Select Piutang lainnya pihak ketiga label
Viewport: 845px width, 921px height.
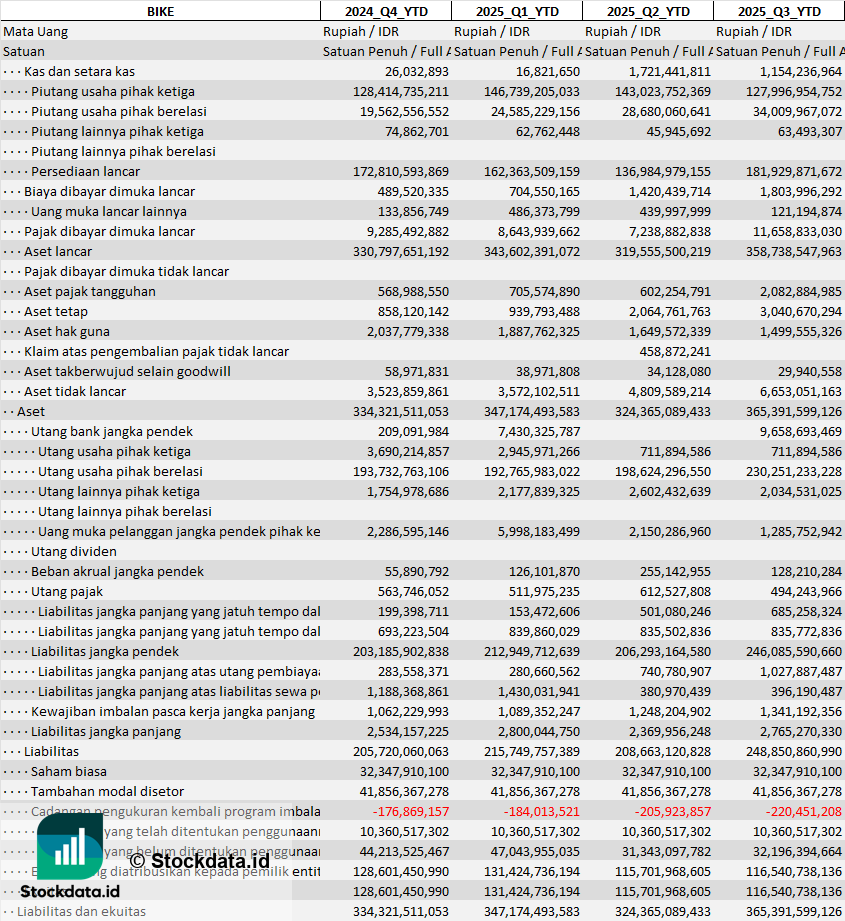pyautogui.click(x=117, y=132)
